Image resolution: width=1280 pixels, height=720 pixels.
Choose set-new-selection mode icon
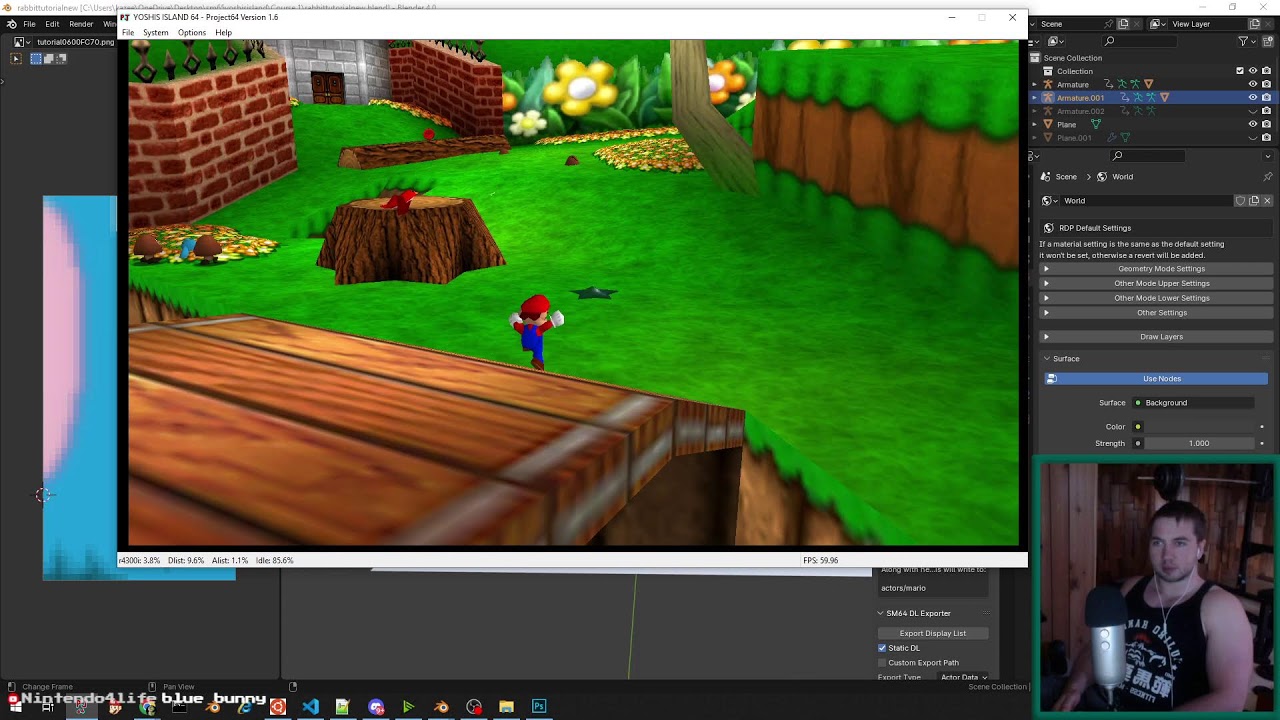click(36, 59)
